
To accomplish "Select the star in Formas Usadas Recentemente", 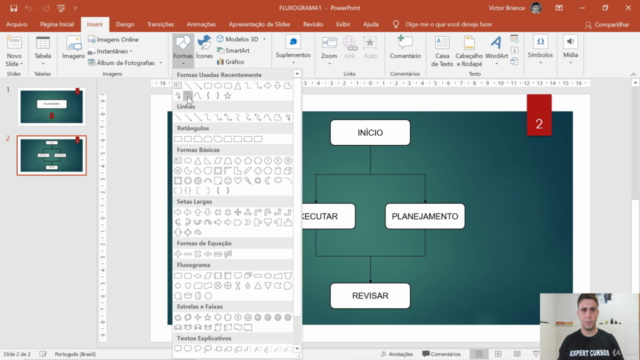I will [x=228, y=96].
